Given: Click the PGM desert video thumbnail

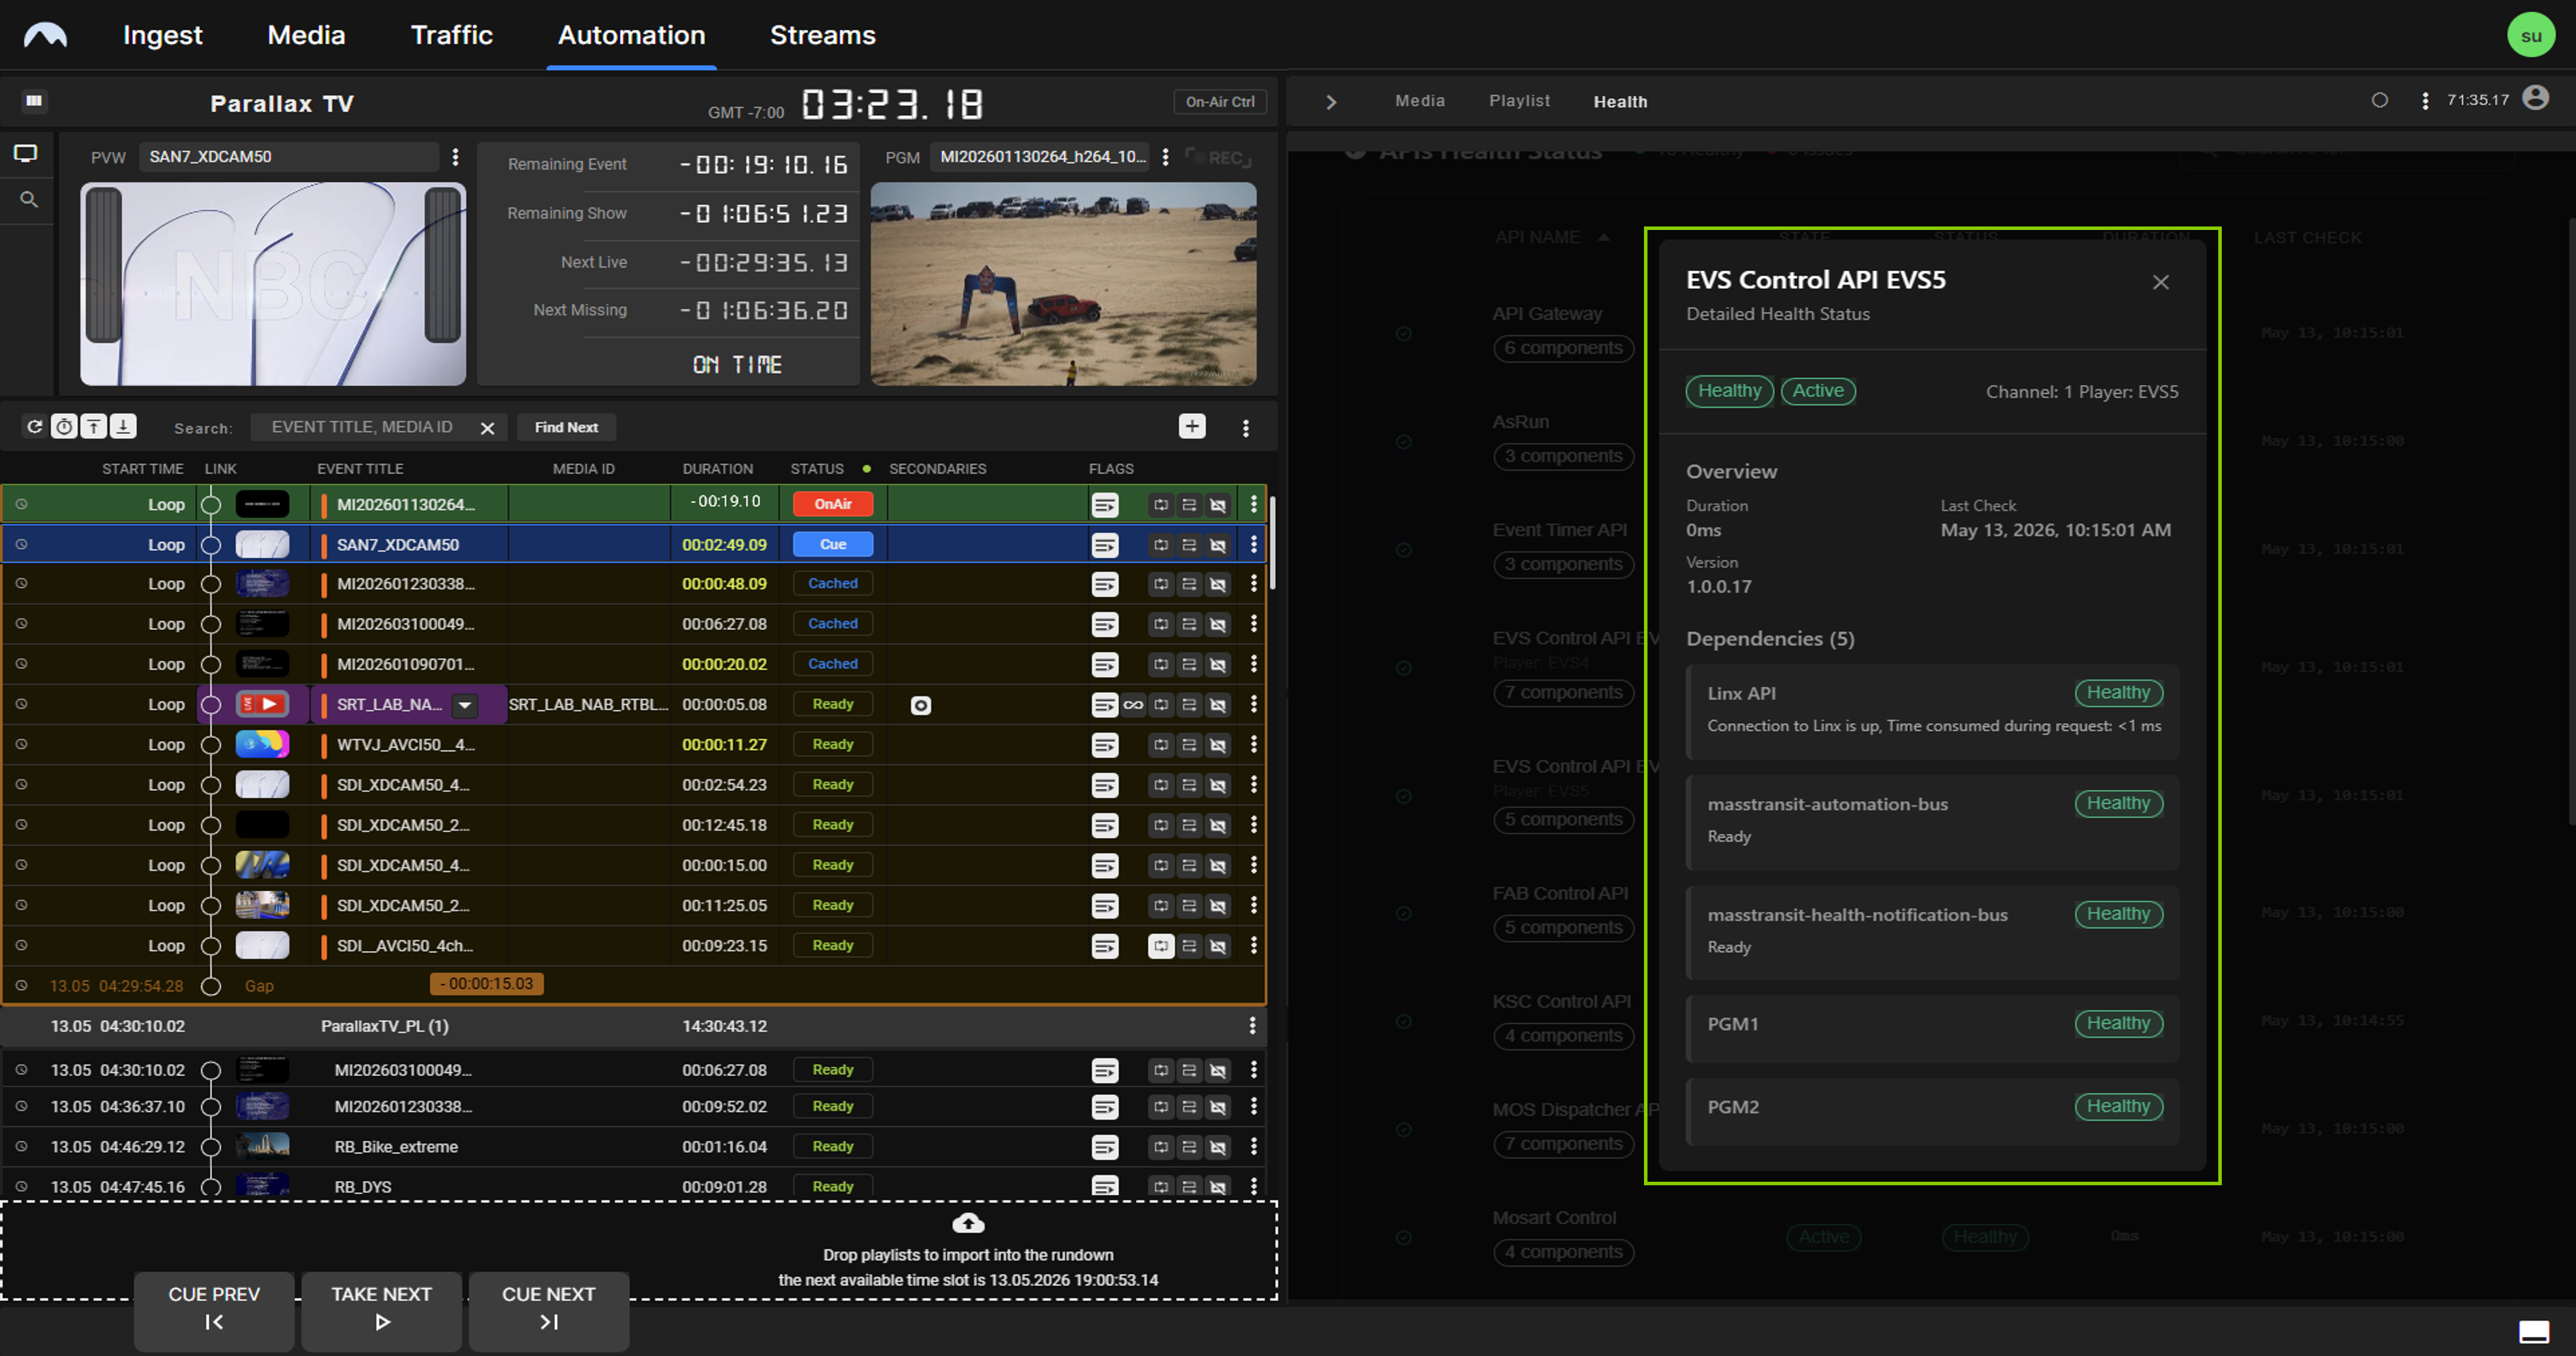Looking at the screenshot, I should tap(1064, 284).
